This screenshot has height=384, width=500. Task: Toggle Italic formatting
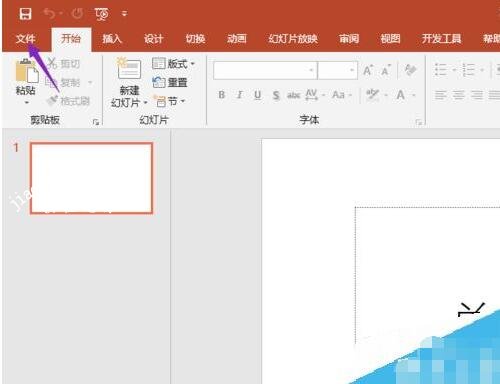(x=240, y=95)
